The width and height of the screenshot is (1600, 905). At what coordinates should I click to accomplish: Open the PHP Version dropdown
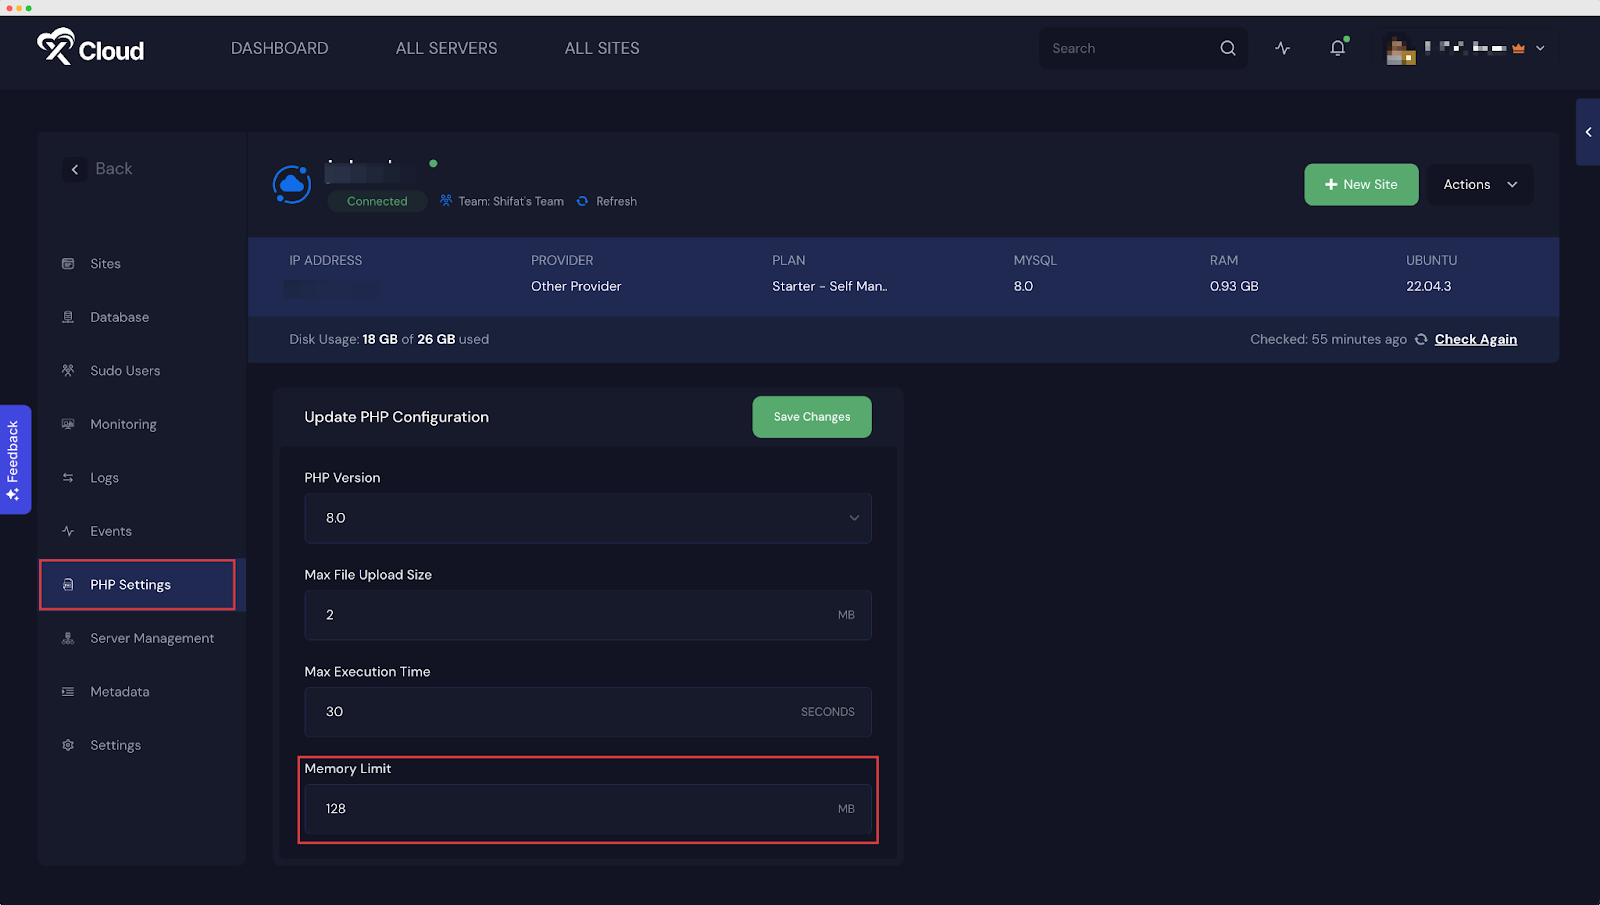click(587, 518)
